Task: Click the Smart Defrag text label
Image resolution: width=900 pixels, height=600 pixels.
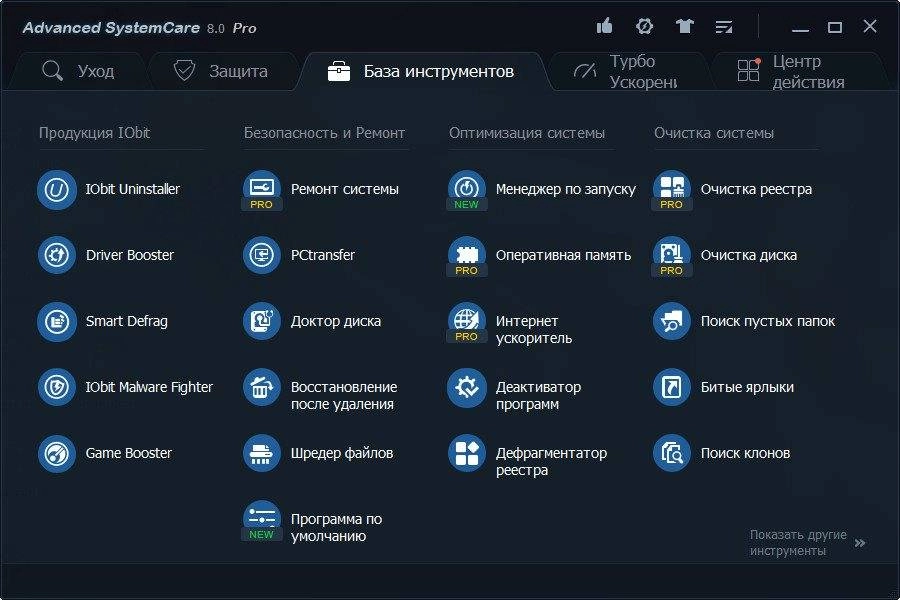Action: 127,321
